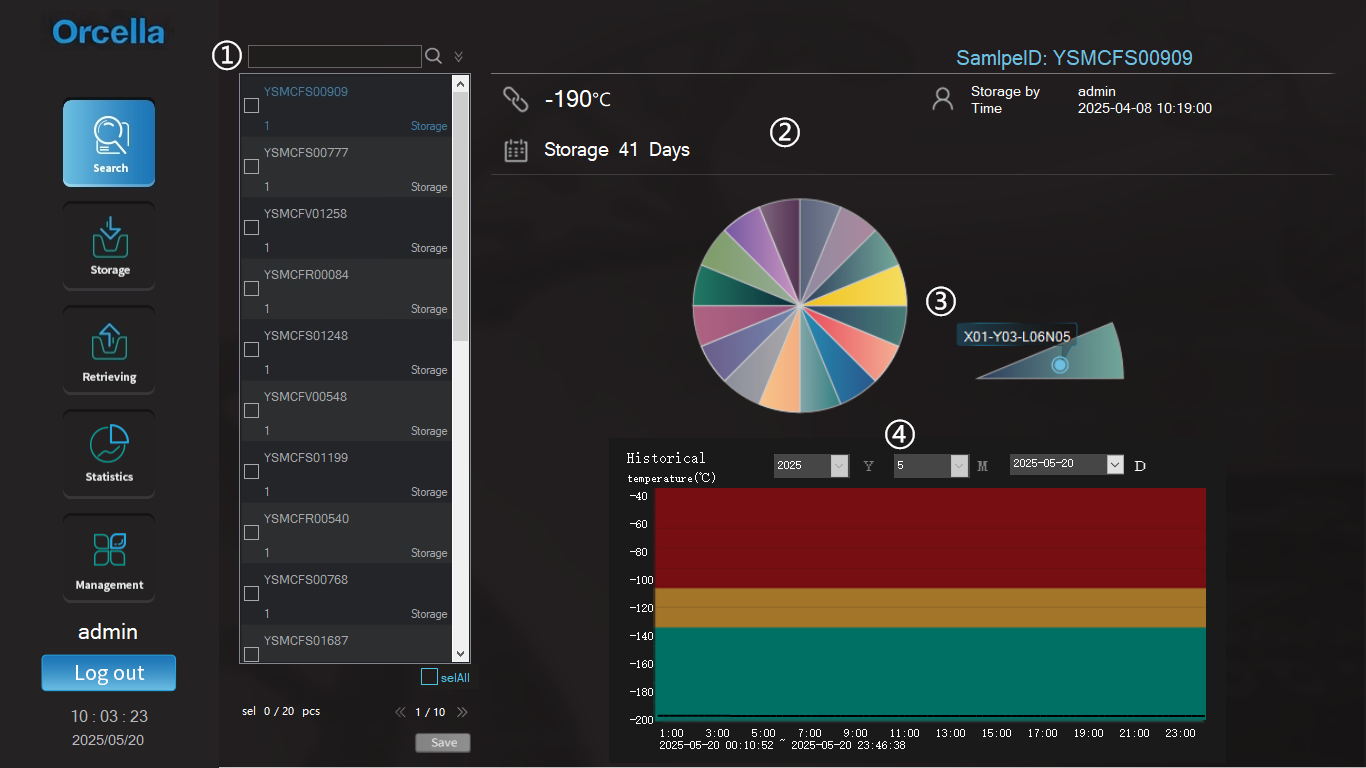Expand the advanced search chevron
The image size is (1366, 768).
(458, 57)
